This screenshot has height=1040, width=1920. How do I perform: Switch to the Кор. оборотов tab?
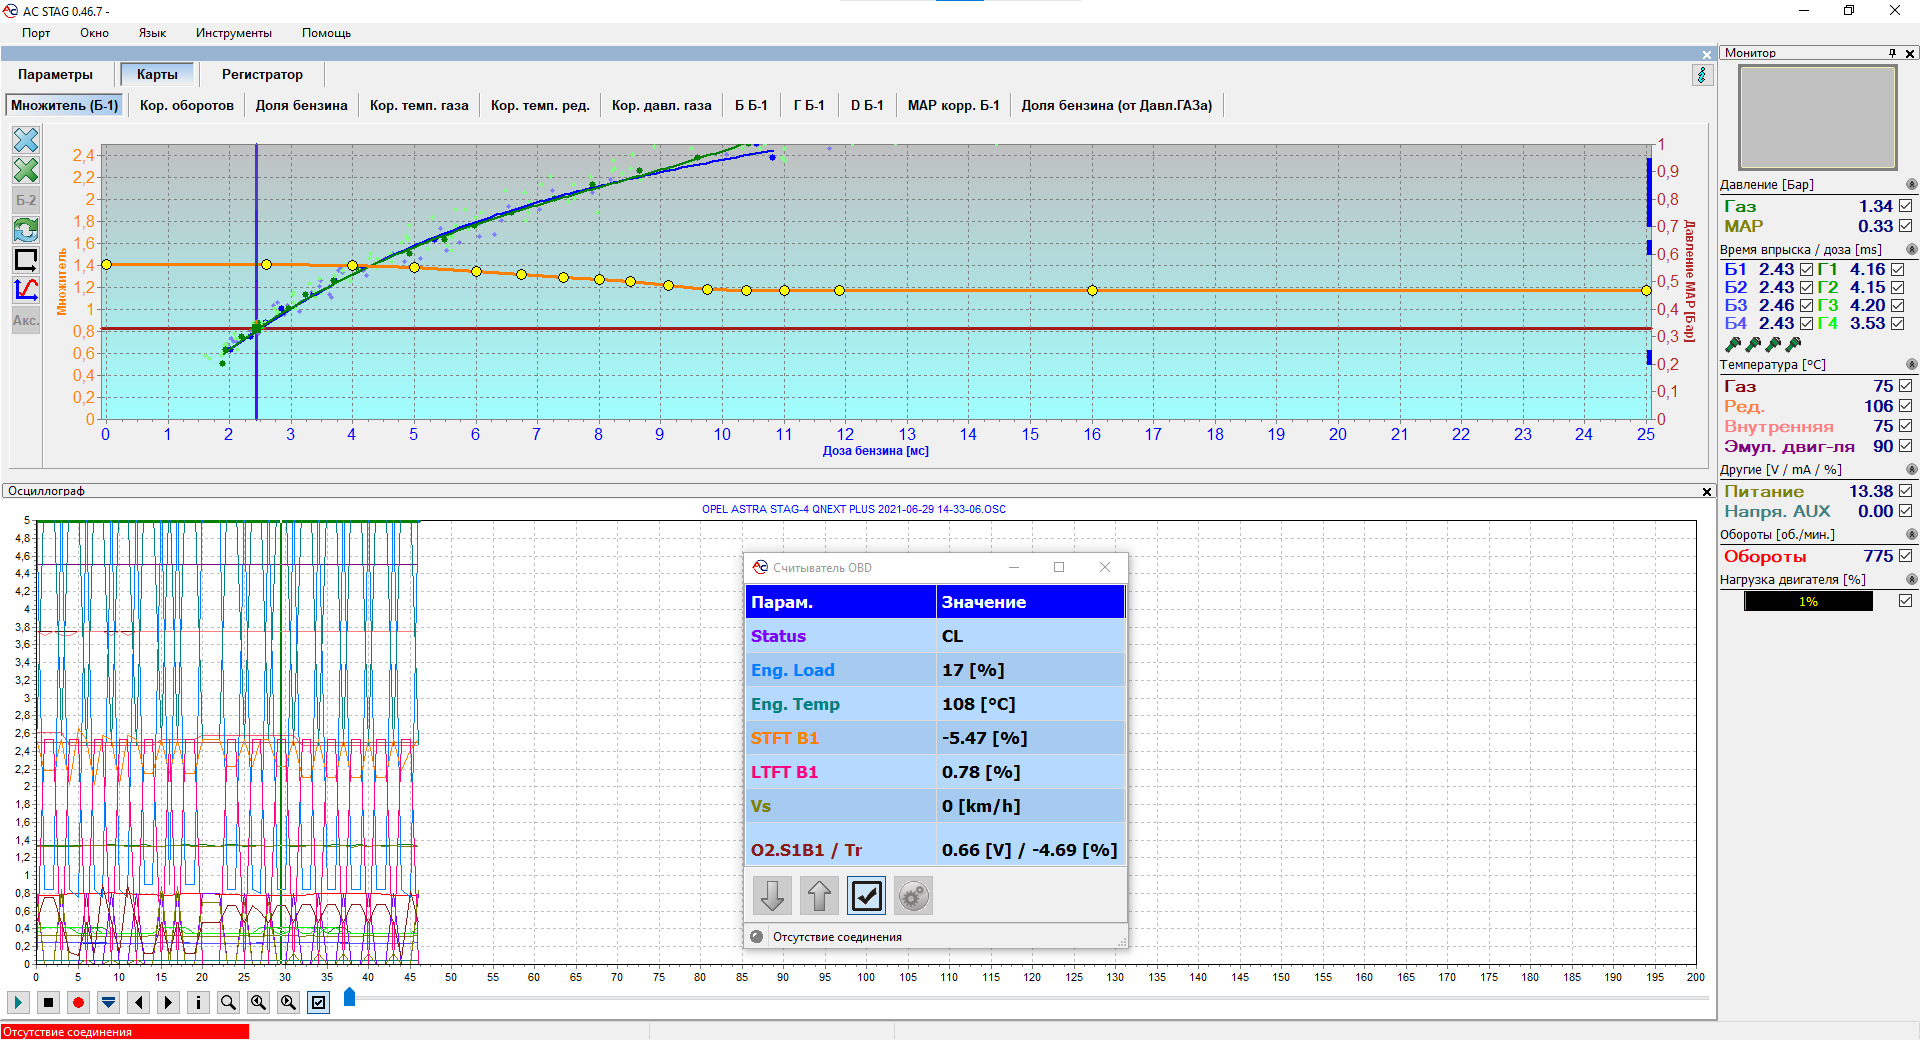point(187,105)
